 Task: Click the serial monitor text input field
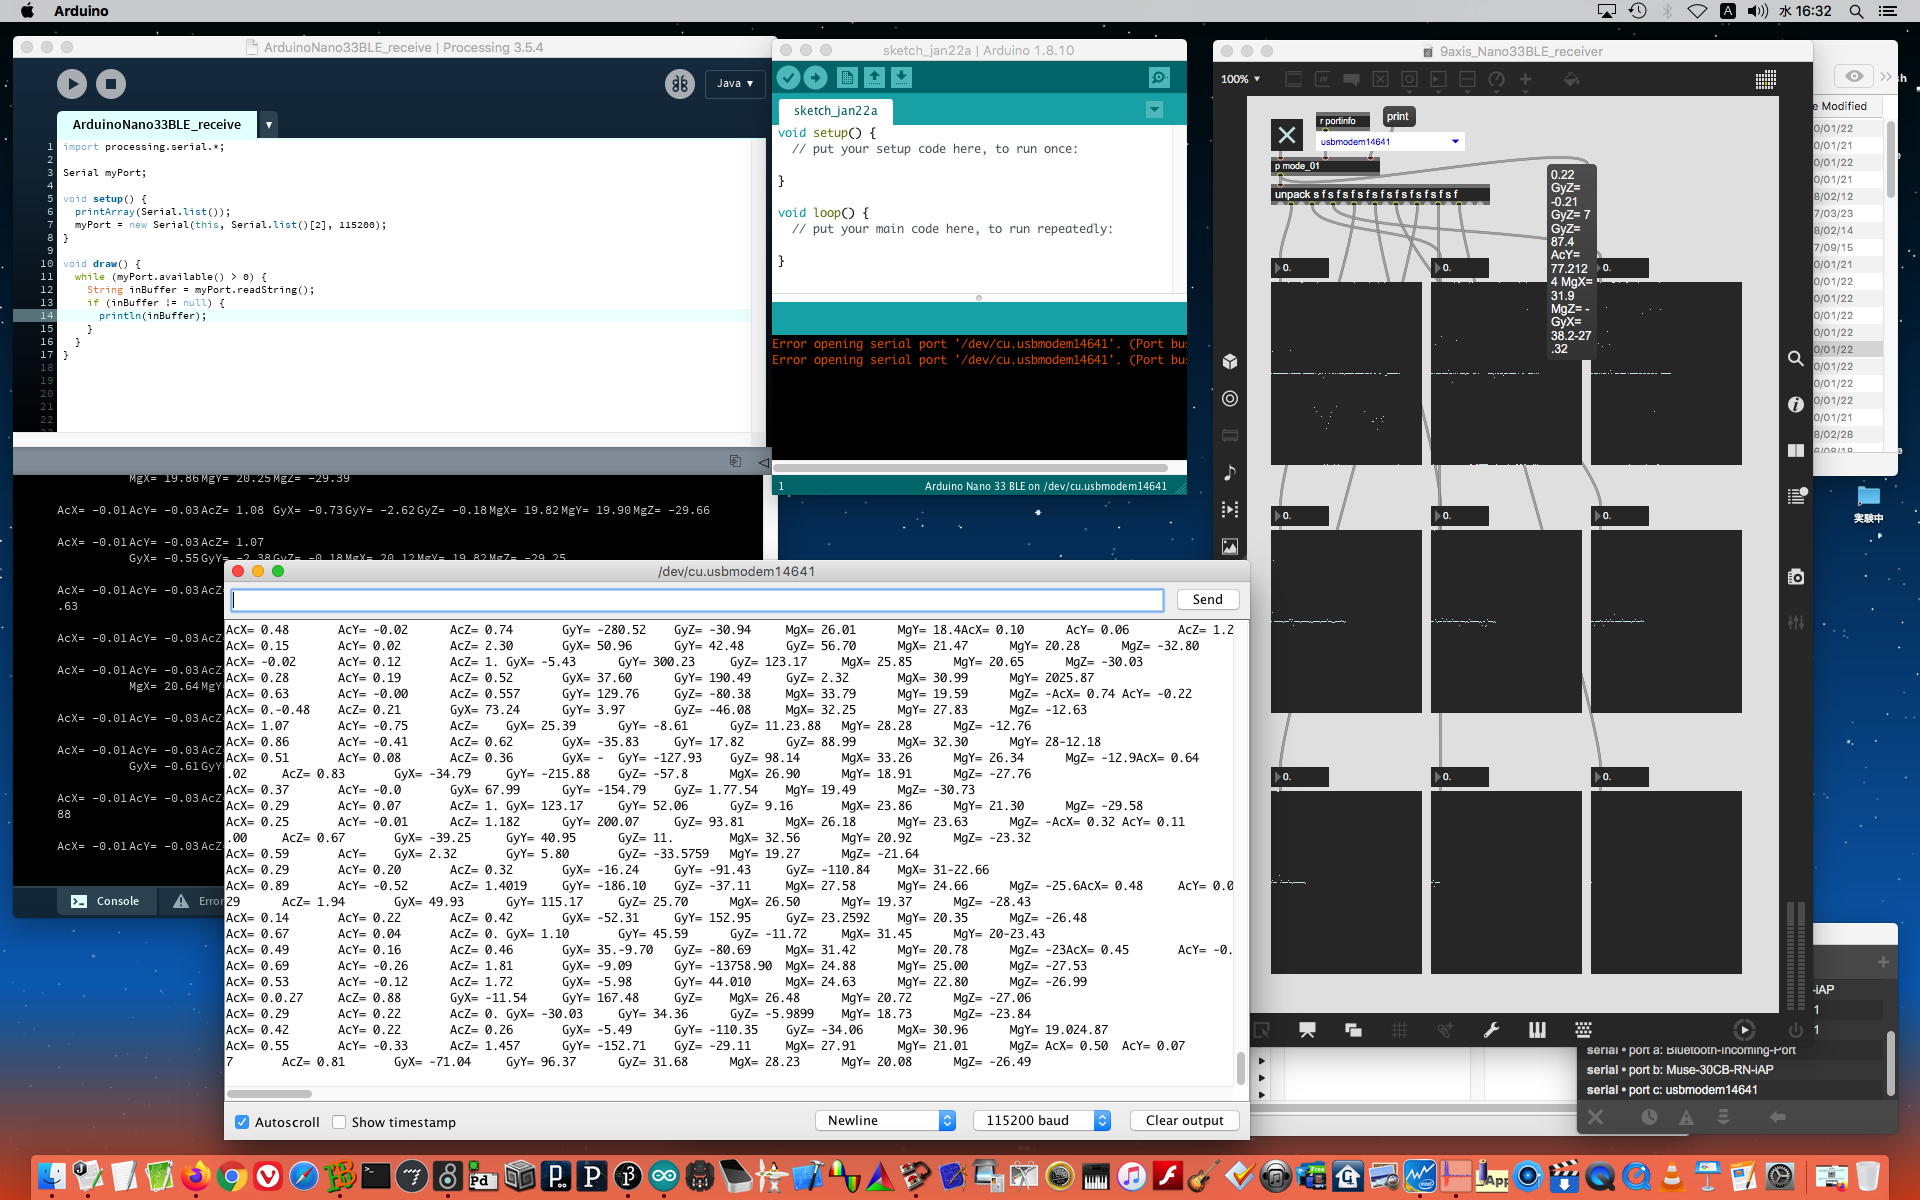[x=697, y=600]
